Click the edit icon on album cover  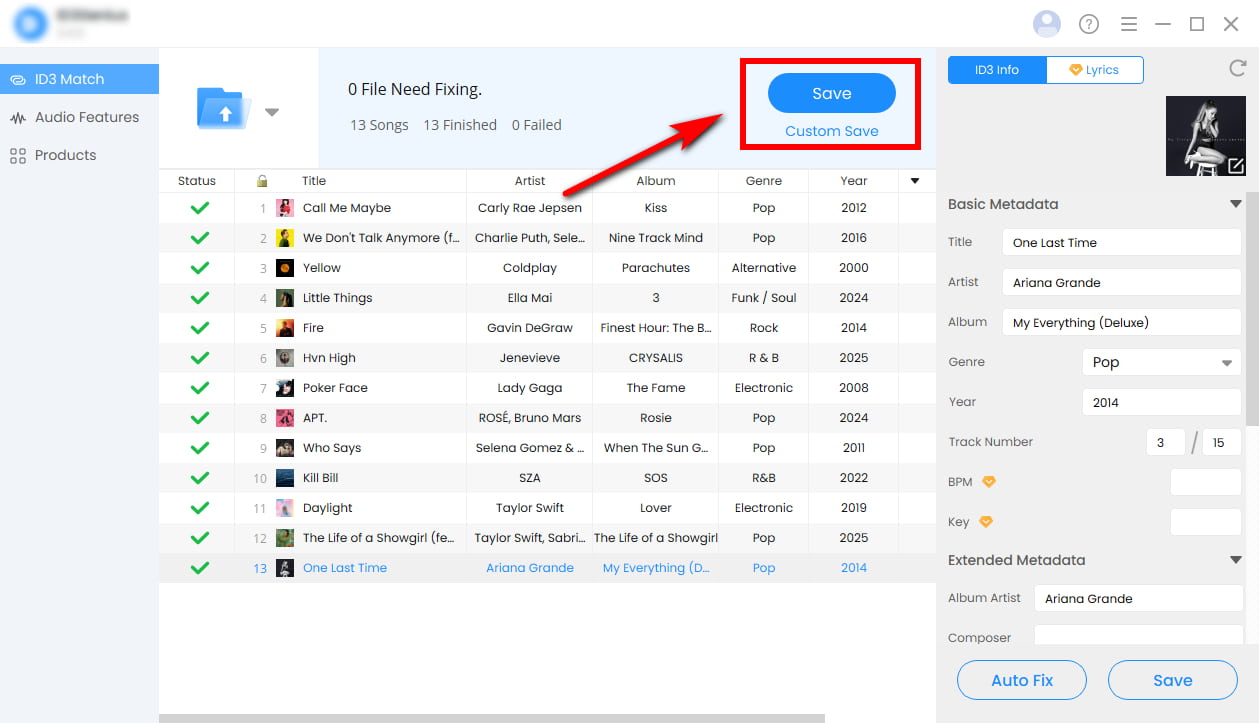click(x=1235, y=166)
